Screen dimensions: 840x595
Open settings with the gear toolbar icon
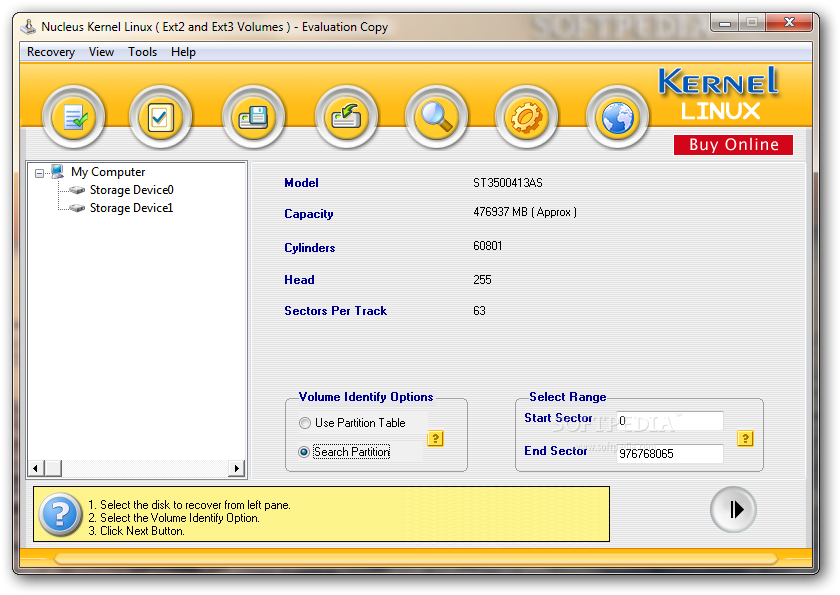527,117
